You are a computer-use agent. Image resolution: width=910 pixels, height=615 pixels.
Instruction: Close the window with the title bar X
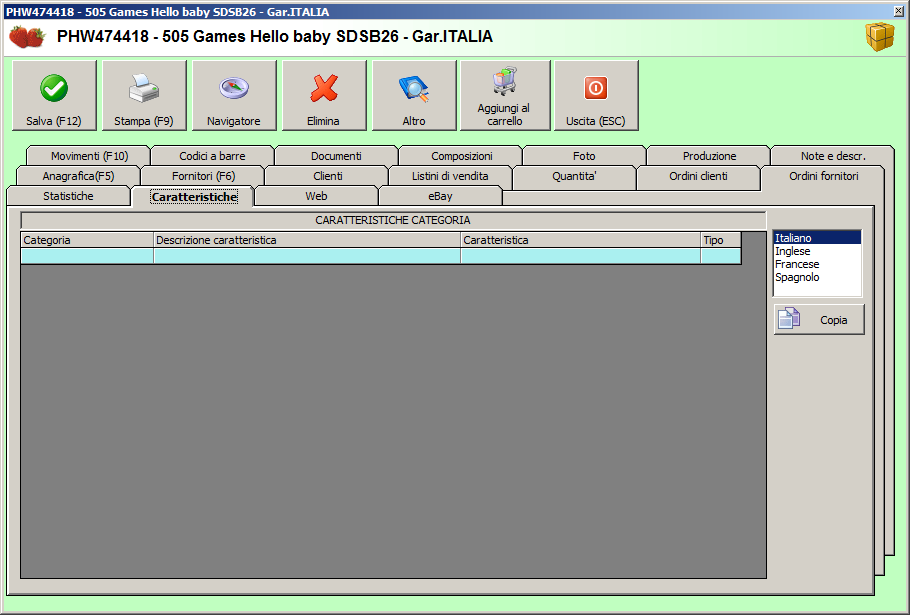(x=898, y=11)
